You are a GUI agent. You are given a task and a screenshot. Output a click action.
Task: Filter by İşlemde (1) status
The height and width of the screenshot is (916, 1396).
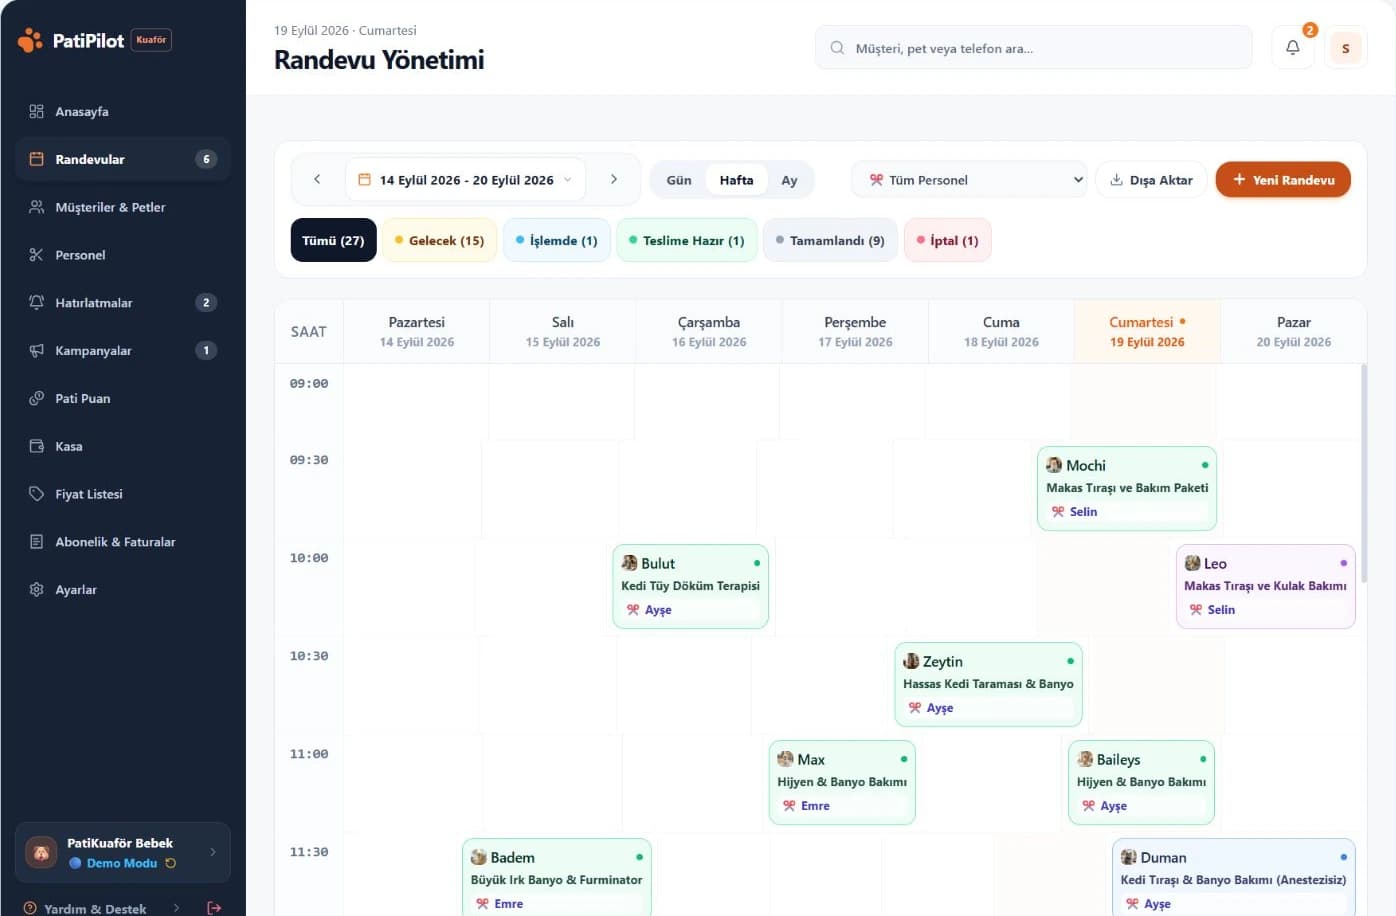556,240
